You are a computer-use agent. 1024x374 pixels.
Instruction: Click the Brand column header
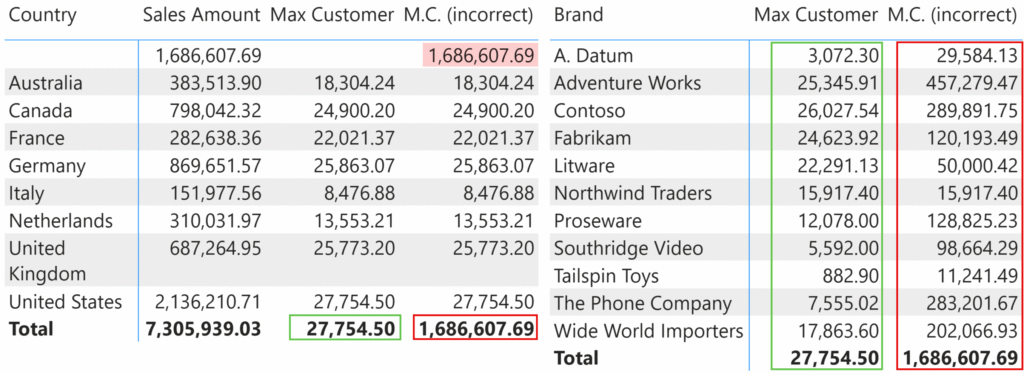click(579, 15)
